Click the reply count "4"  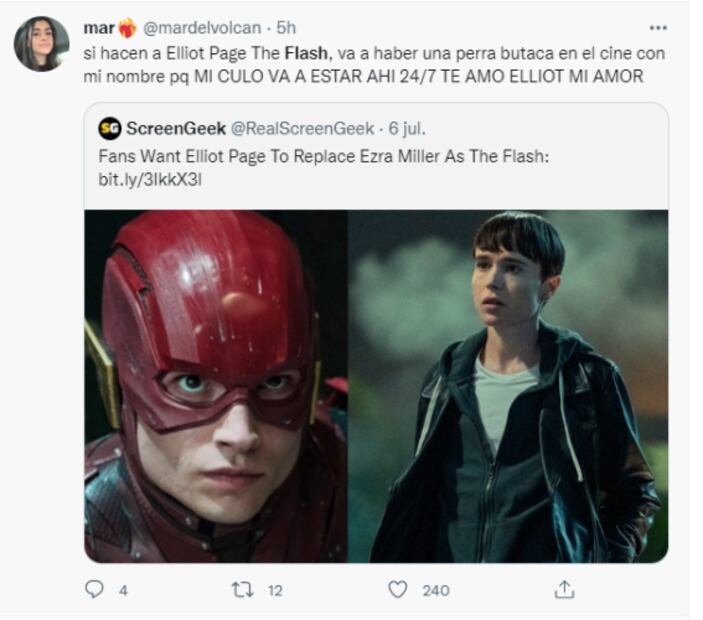(x=123, y=591)
